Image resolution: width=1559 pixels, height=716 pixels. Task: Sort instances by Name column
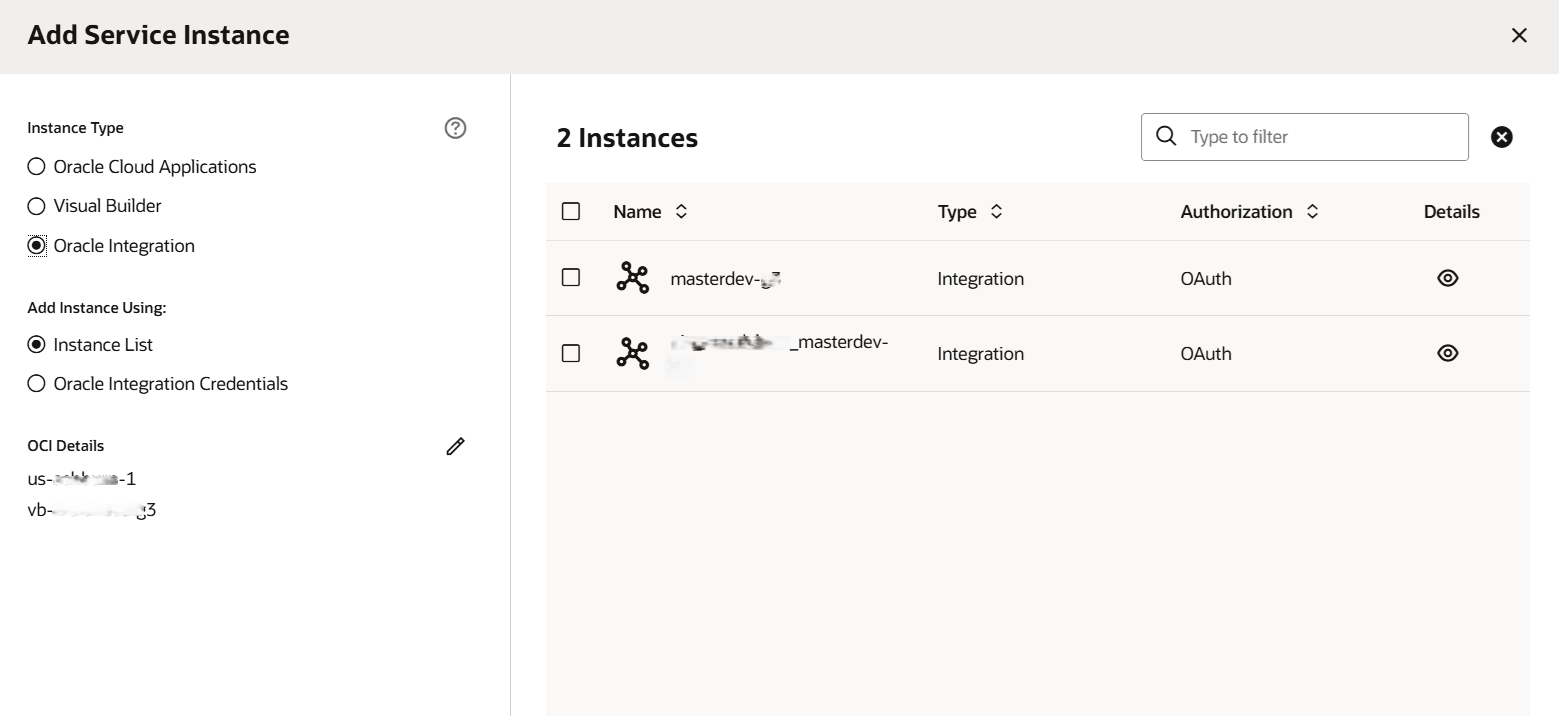coord(682,212)
